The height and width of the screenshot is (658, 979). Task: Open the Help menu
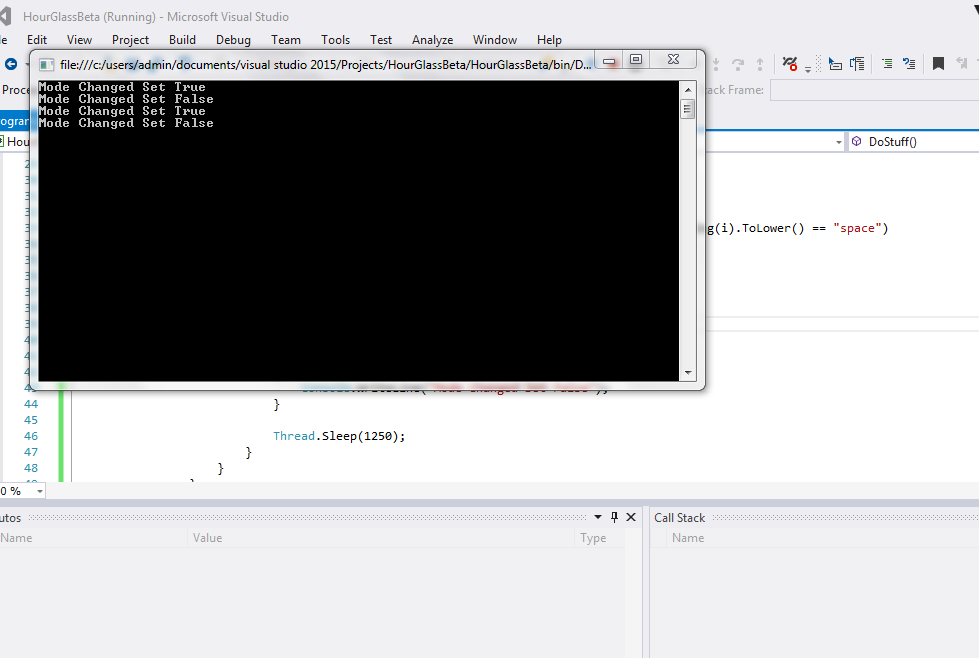tap(549, 40)
